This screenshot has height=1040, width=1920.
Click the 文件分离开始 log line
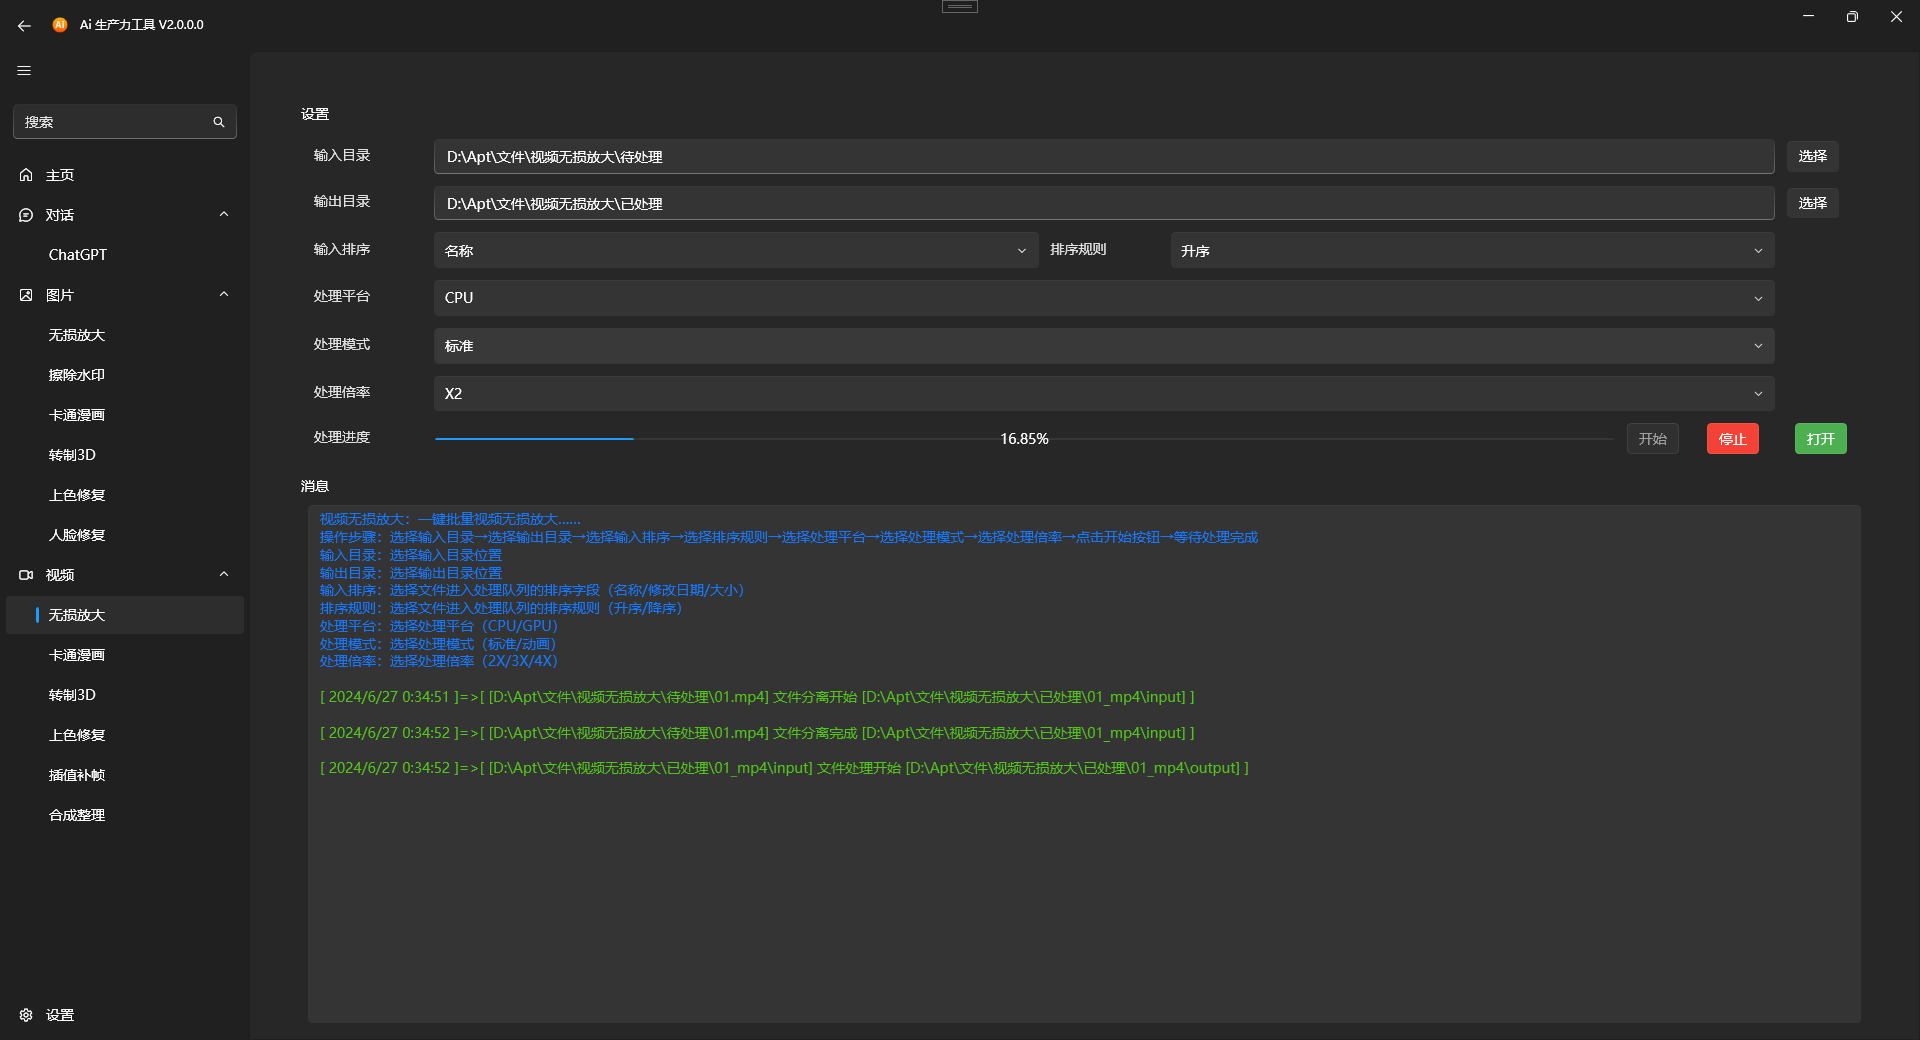click(x=757, y=697)
